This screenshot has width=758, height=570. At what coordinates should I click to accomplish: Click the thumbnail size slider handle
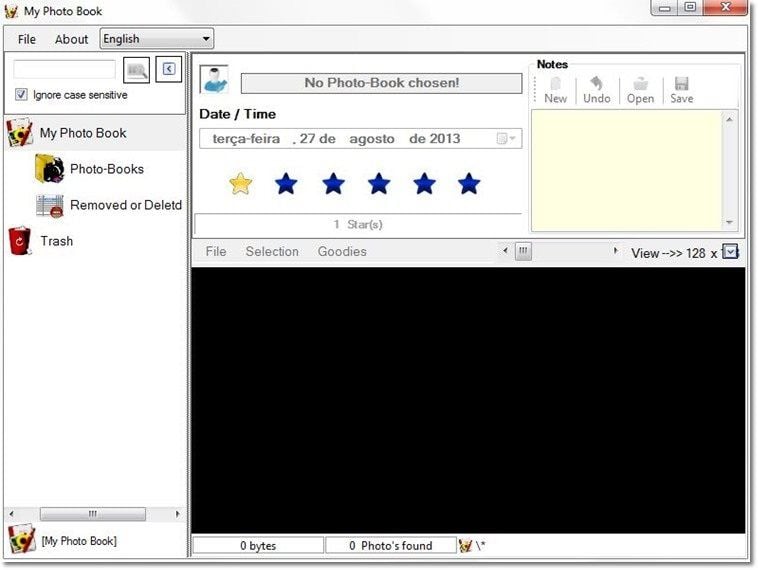523,251
